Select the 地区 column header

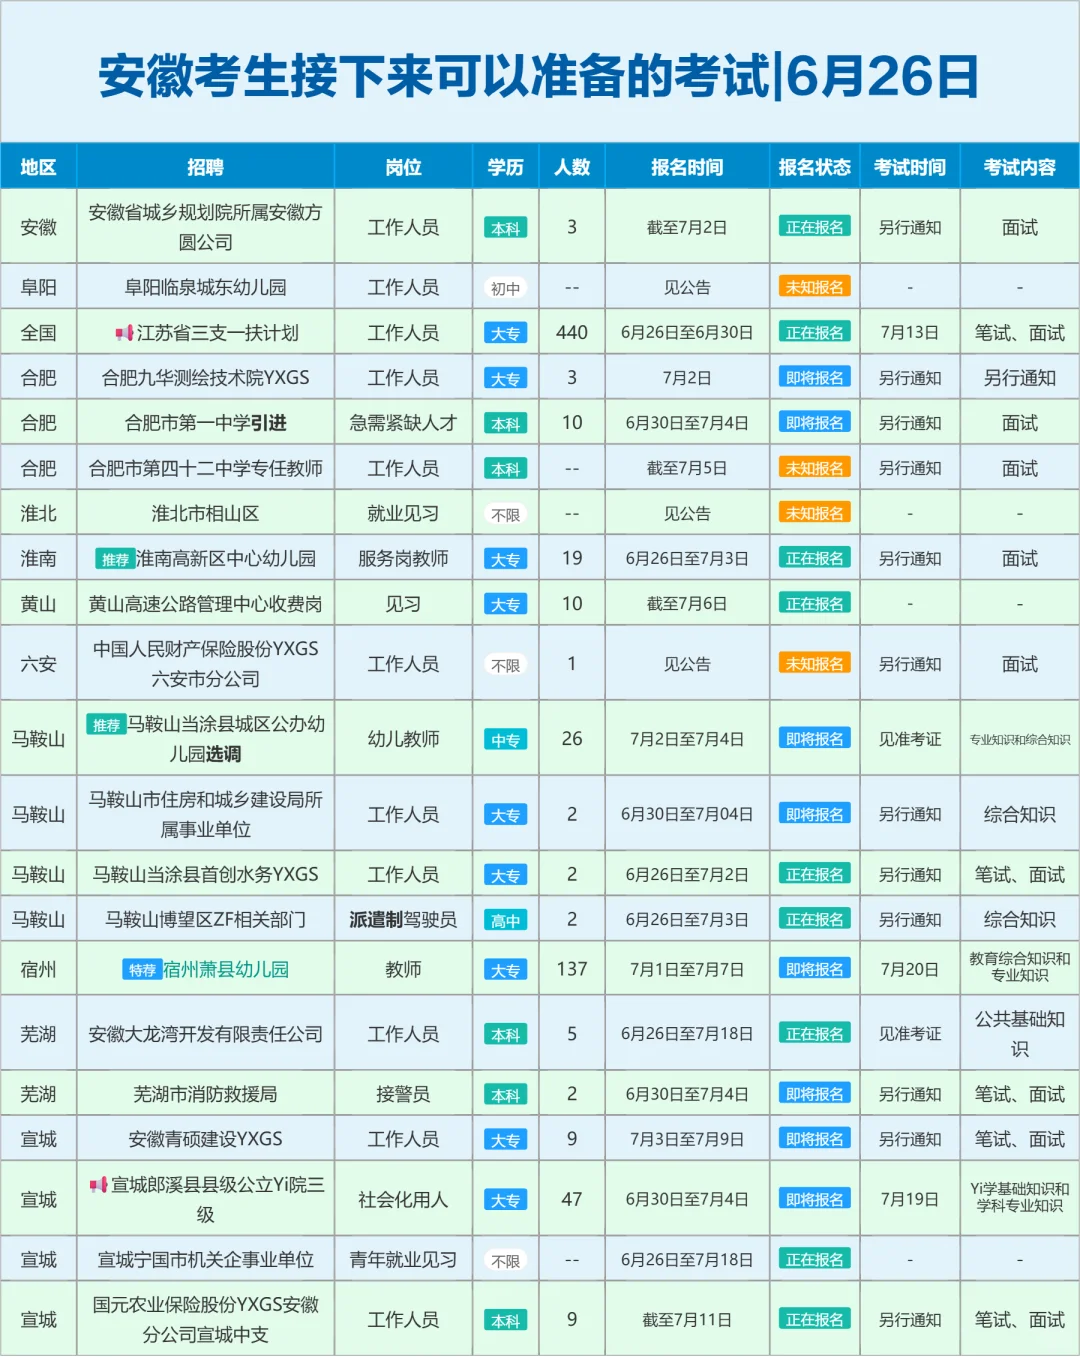pyautogui.click(x=39, y=167)
